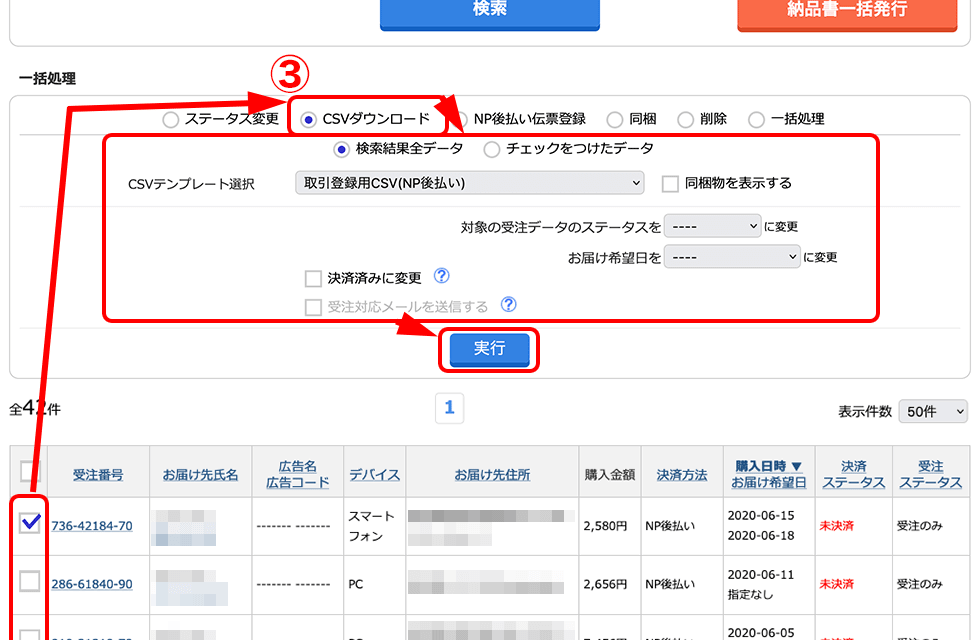Open help icon beside 決済済みに変更
Screen dimensions: 980x640
point(441,276)
